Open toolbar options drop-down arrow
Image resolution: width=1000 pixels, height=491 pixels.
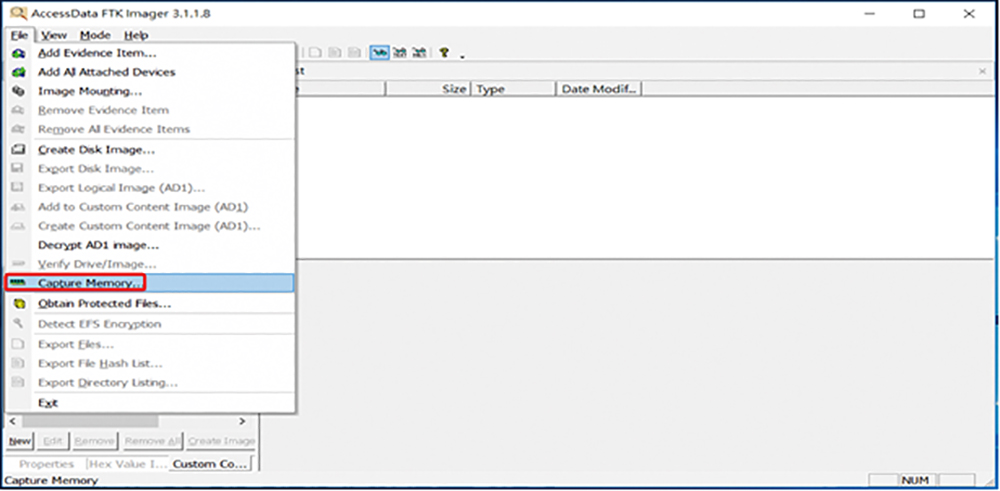point(462,56)
